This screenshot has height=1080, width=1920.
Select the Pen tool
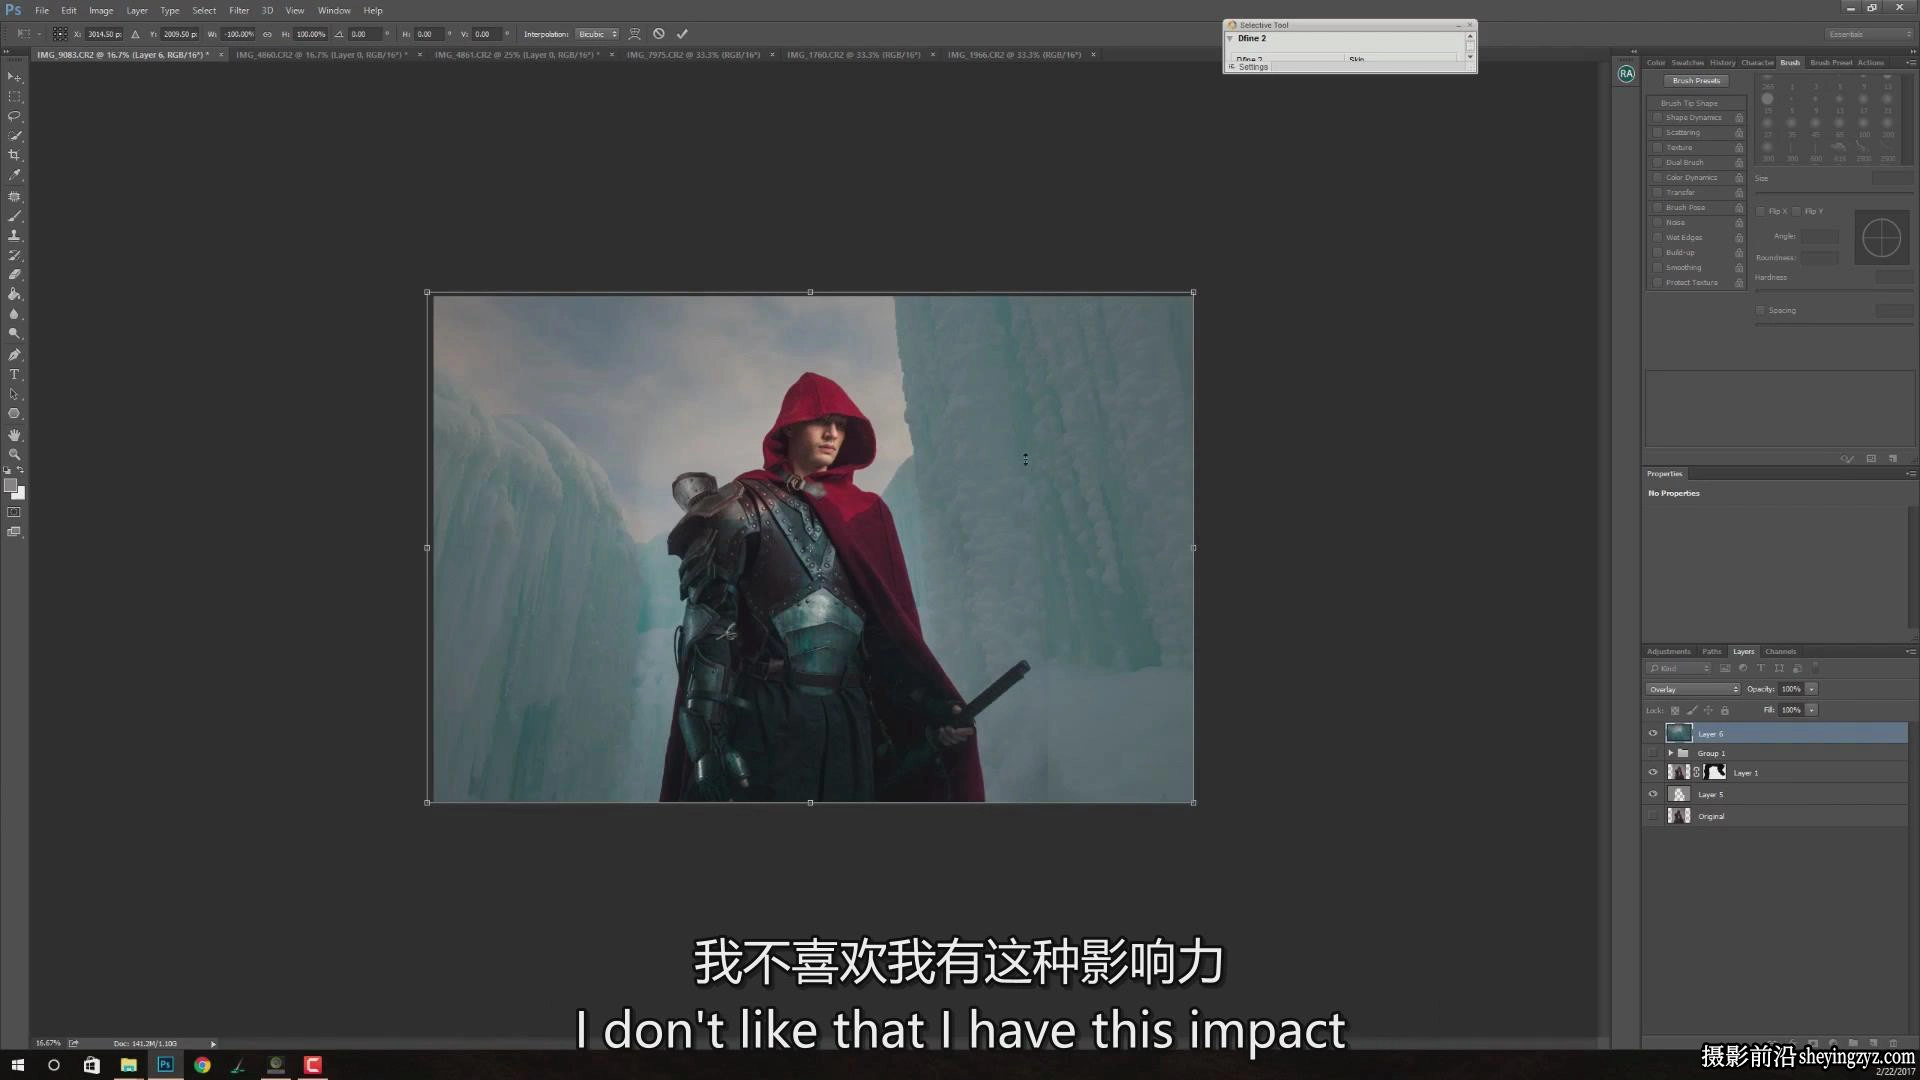14,355
